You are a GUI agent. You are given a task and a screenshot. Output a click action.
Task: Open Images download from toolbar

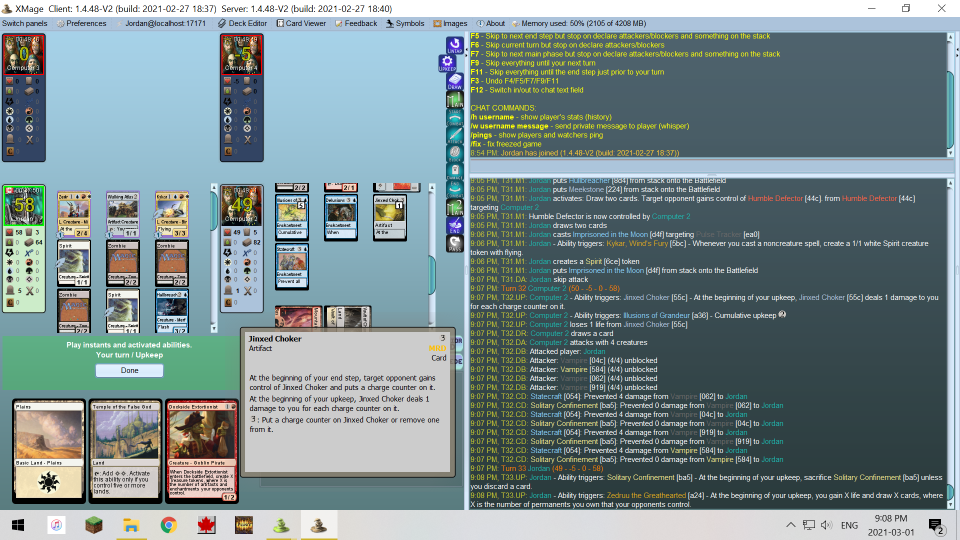tap(450, 23)
